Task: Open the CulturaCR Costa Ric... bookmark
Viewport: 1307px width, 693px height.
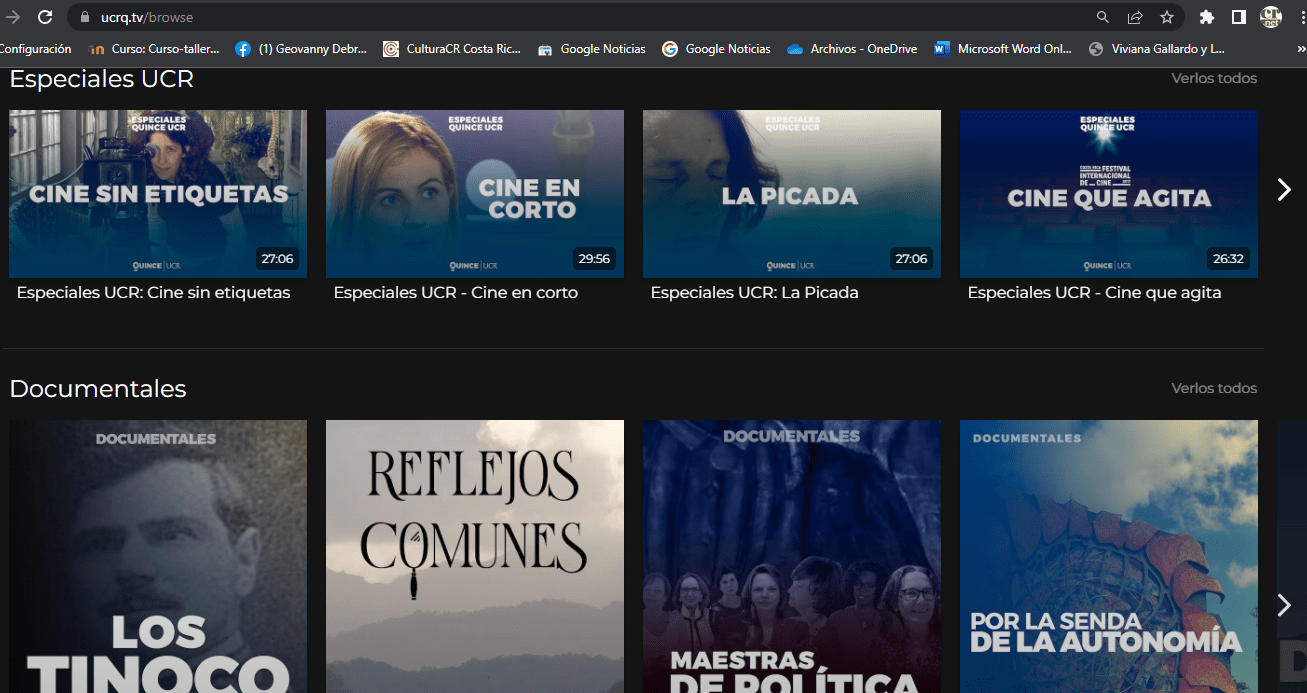Action: click(452, 49)
